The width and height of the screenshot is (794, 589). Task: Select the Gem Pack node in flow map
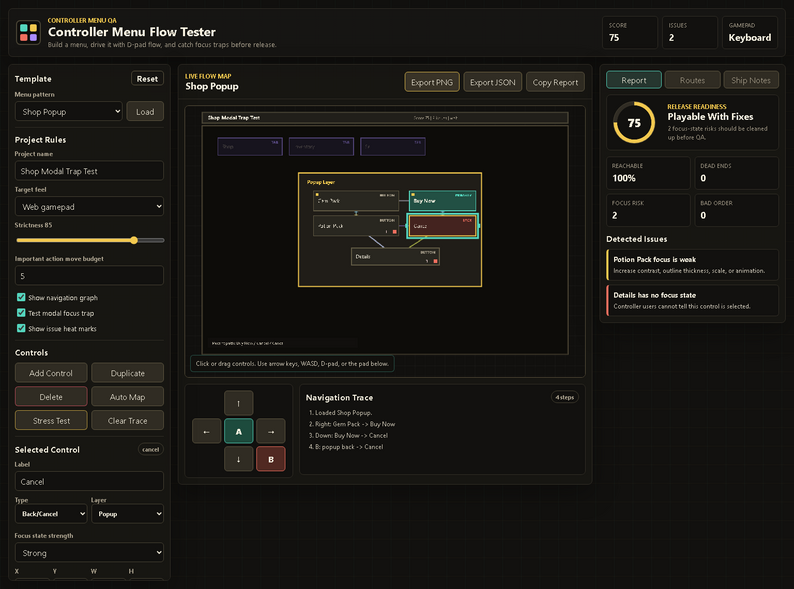click(356, 201)
